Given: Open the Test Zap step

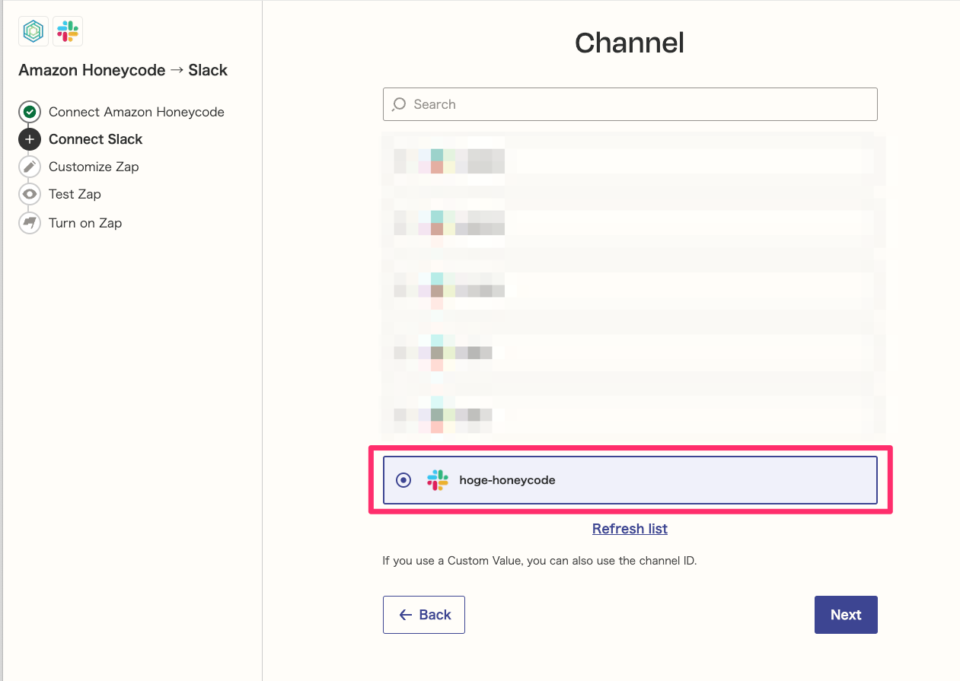Looking at the screenshot, I should [x=74, y=194].
